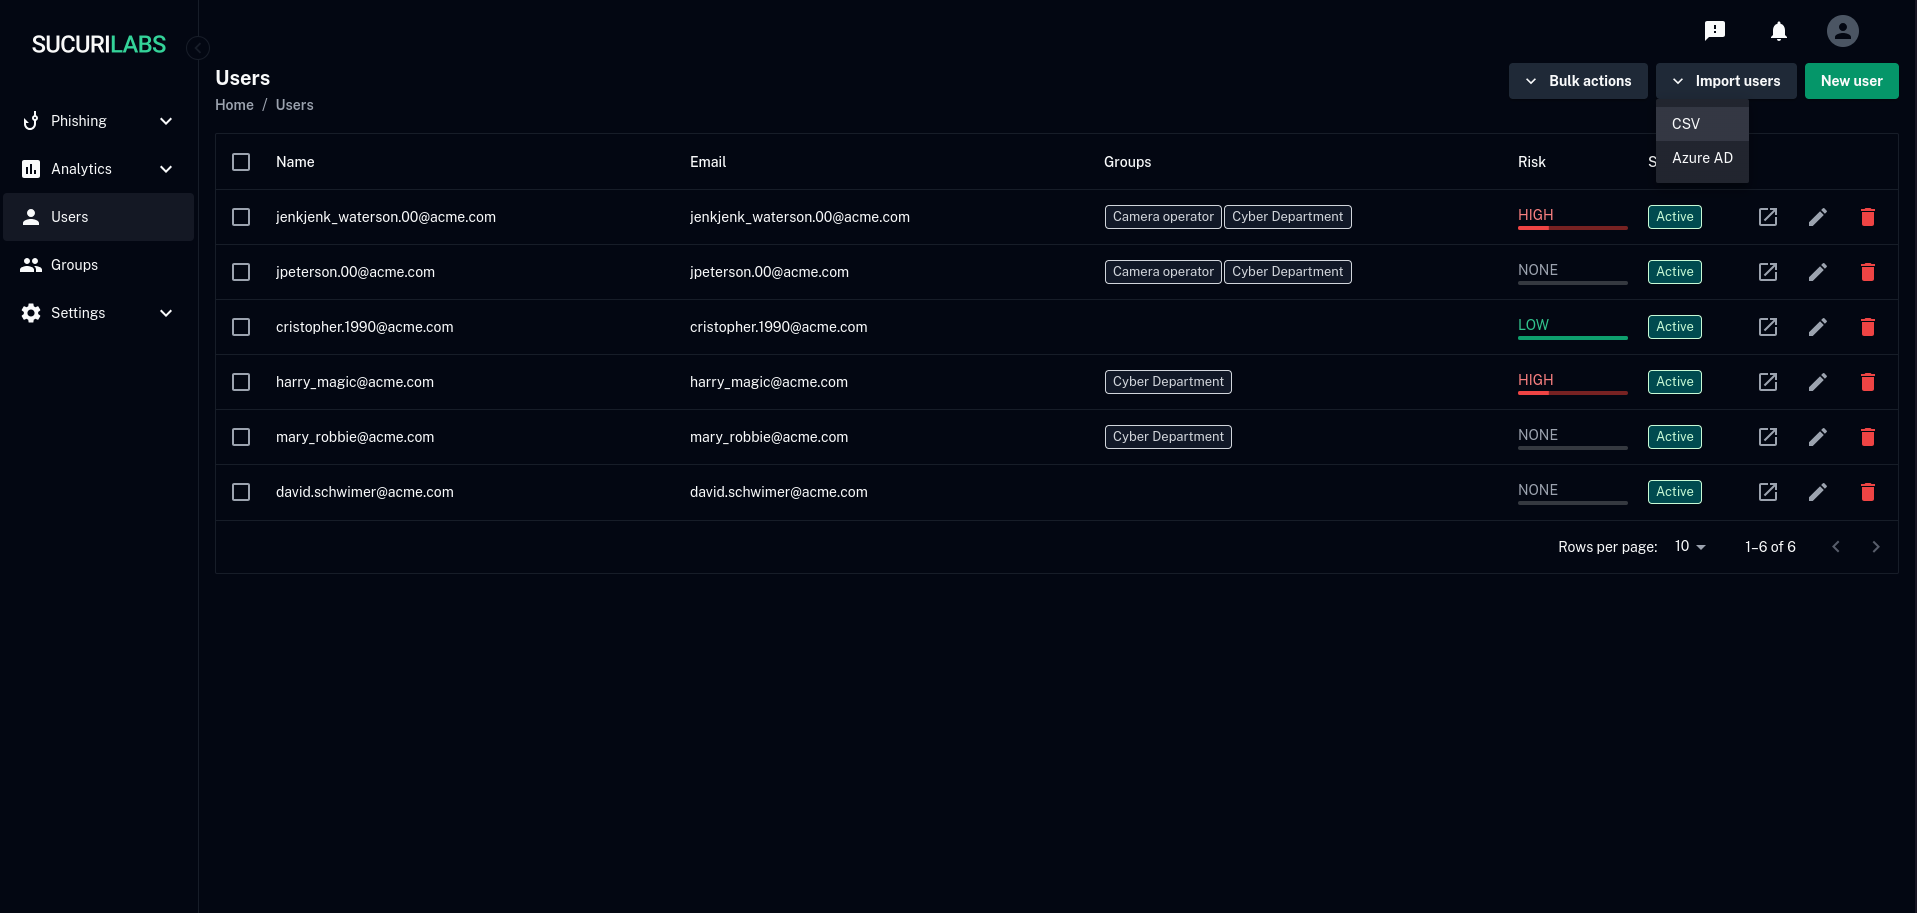Open cristopher.1990@acme.com details in new window
Image resolution: width=1917 pixels, height=913 pixels.
click(x=1767, y=327)
